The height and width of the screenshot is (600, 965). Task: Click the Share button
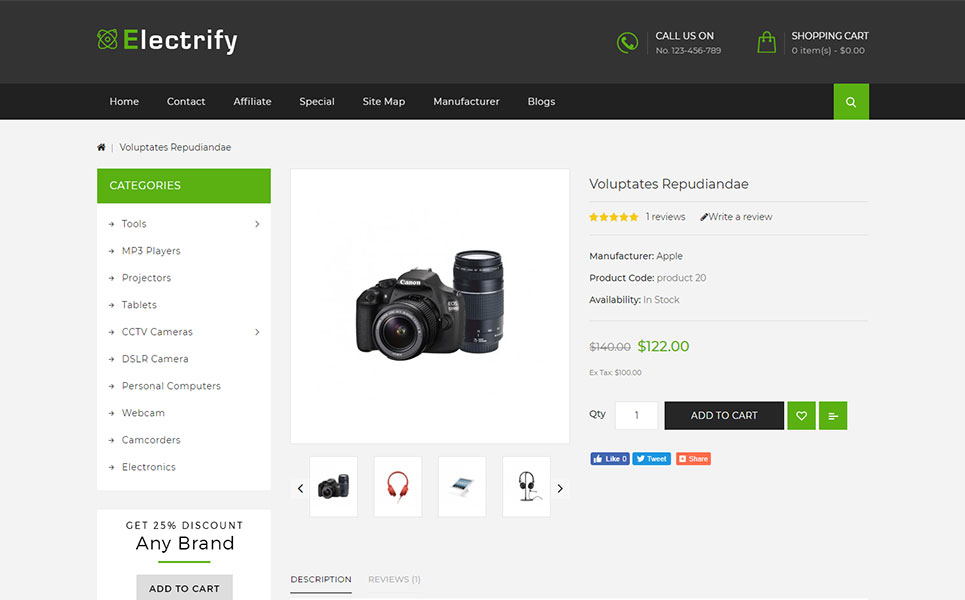click(693, 458)
